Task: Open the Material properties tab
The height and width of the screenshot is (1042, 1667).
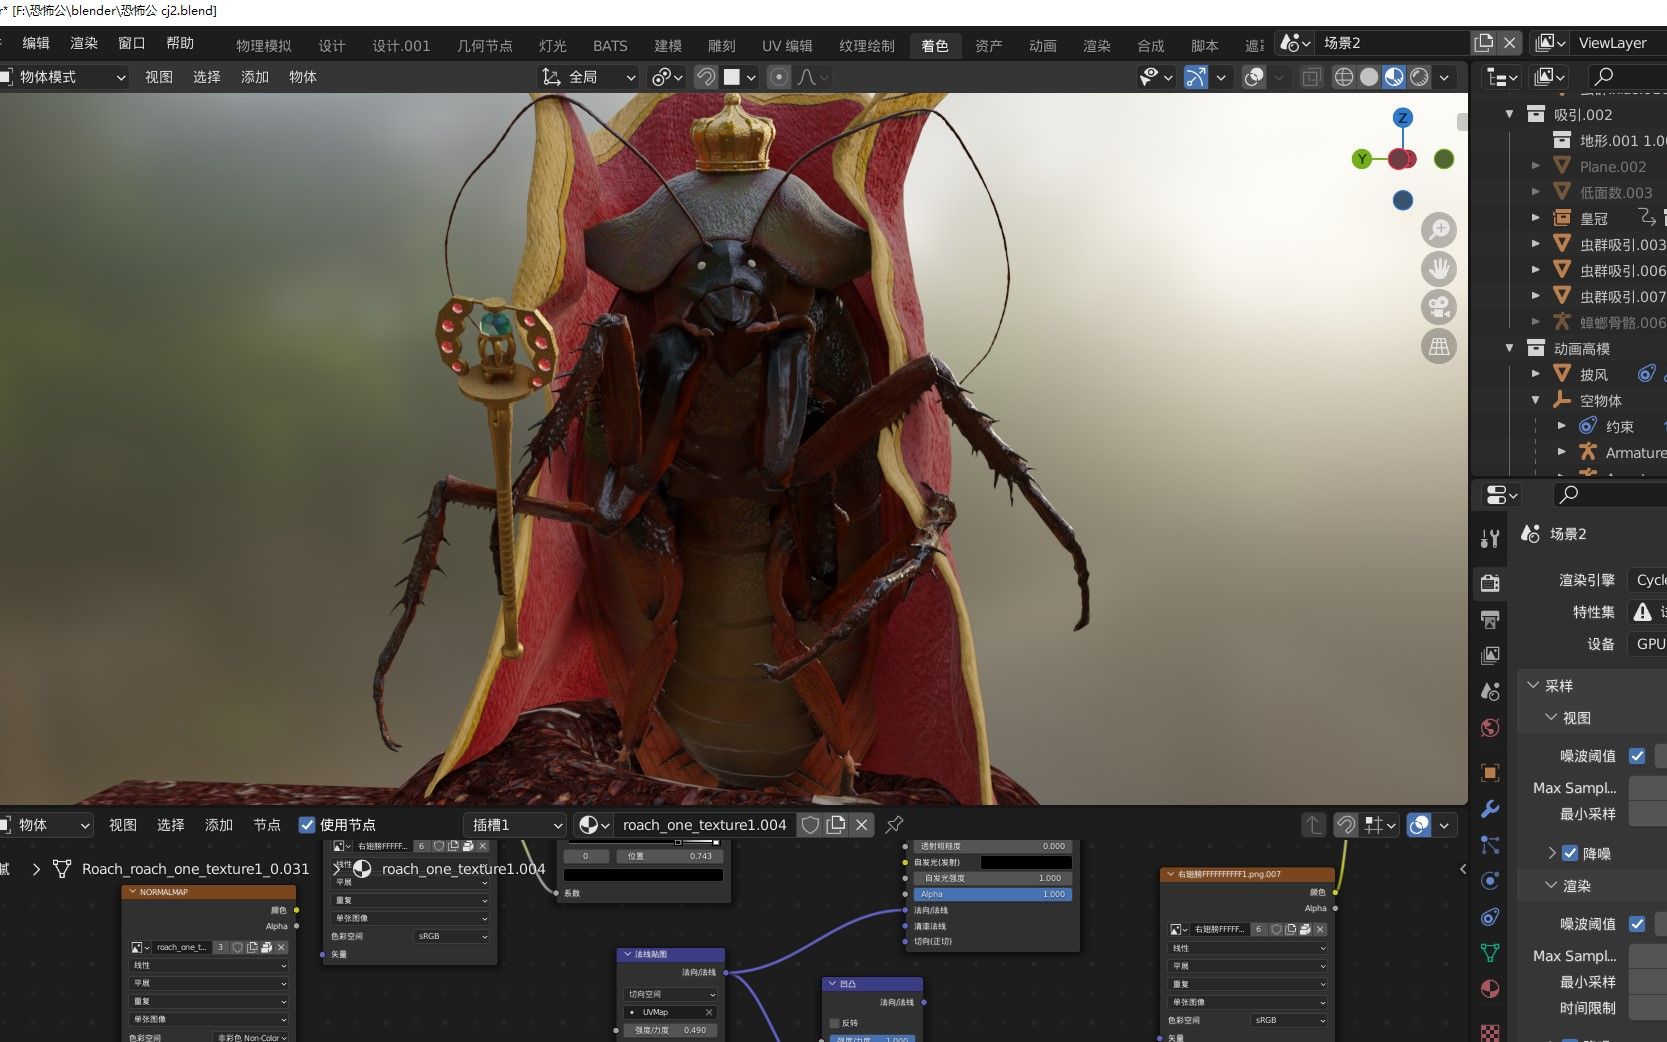Action: [x=1490, y=989]
